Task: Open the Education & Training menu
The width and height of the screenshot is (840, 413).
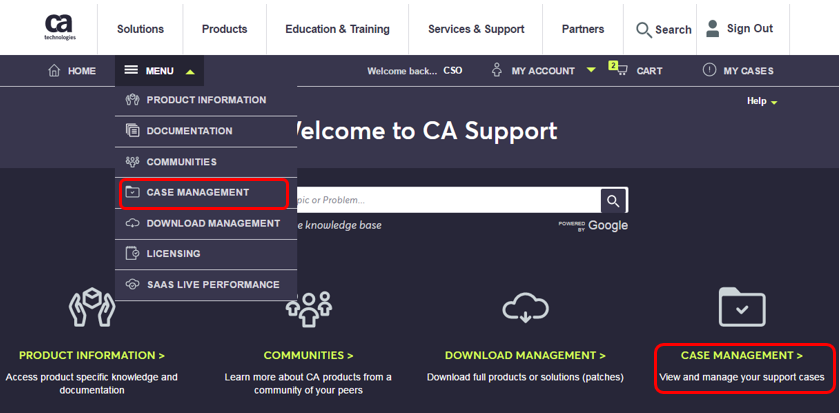Action: 338,29
